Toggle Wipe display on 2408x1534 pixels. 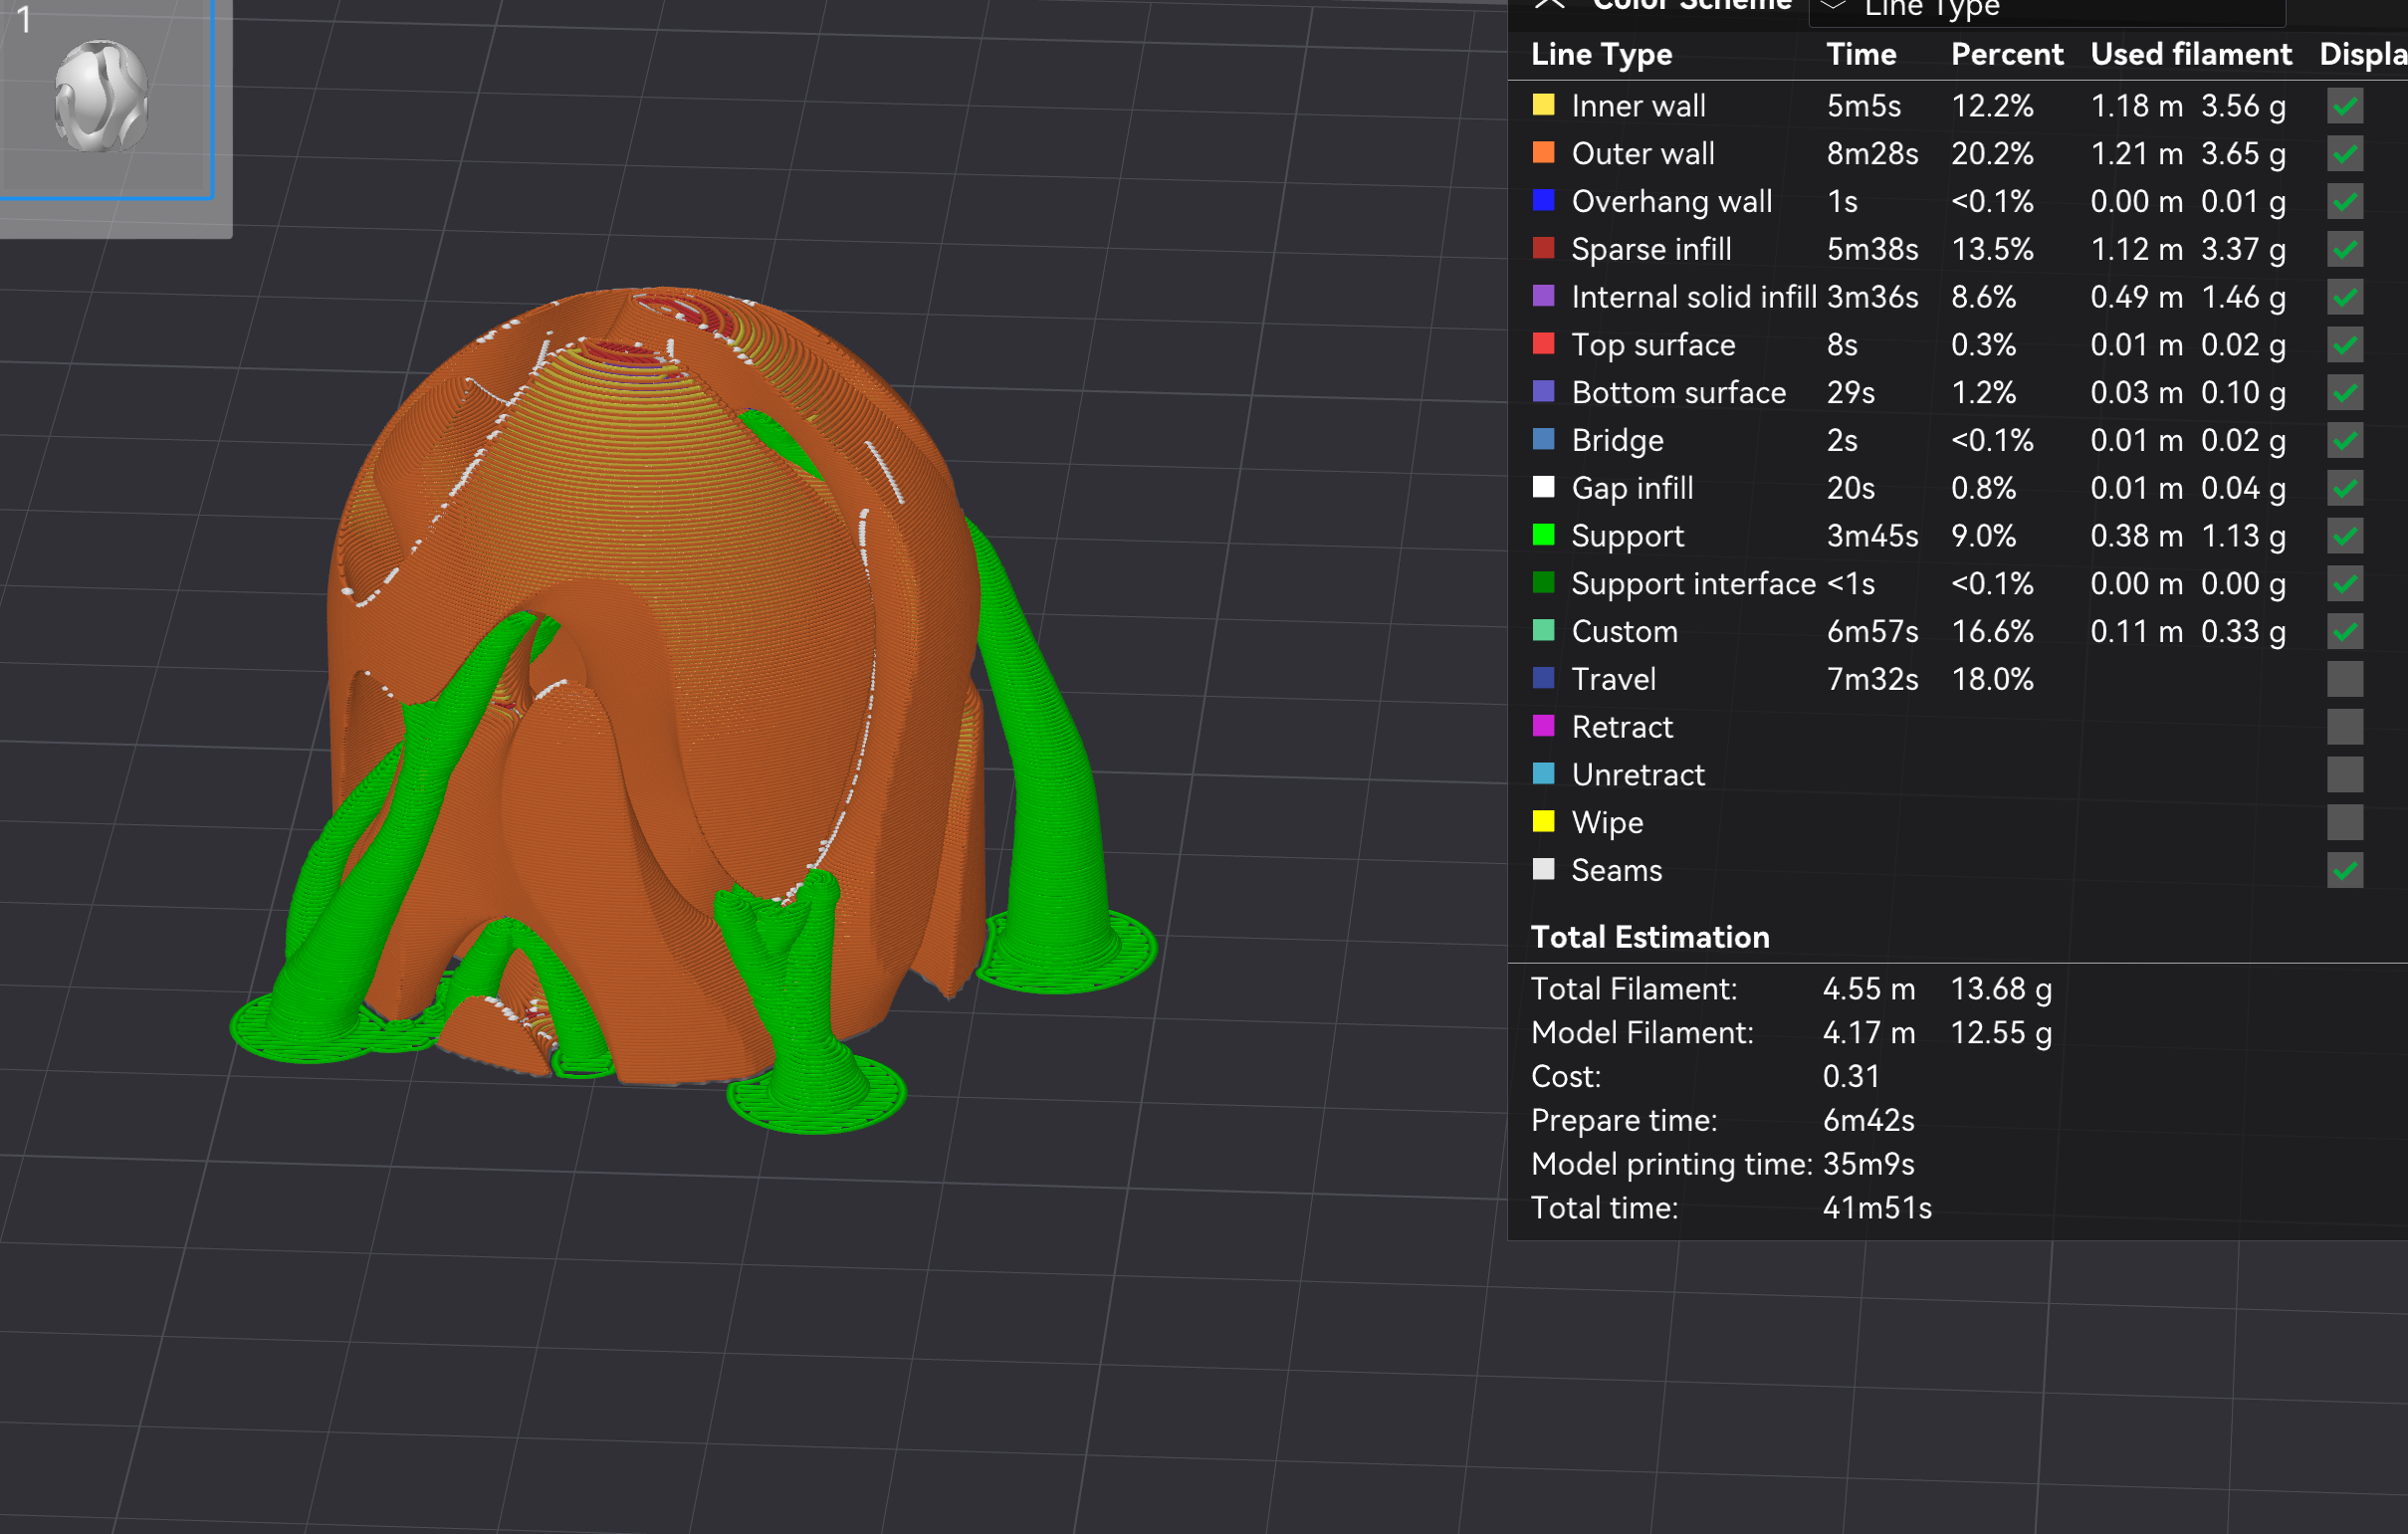[2344, 823]
